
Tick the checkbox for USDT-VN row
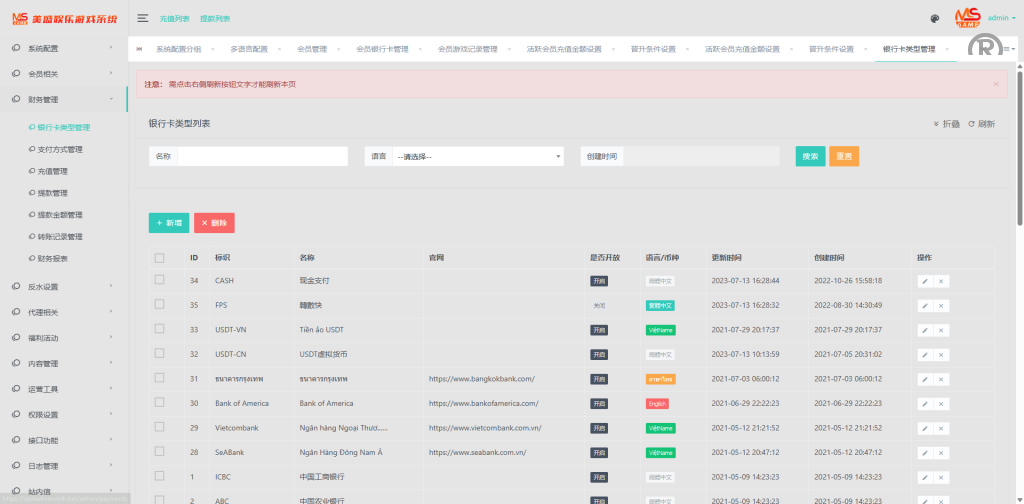(159, 330)
